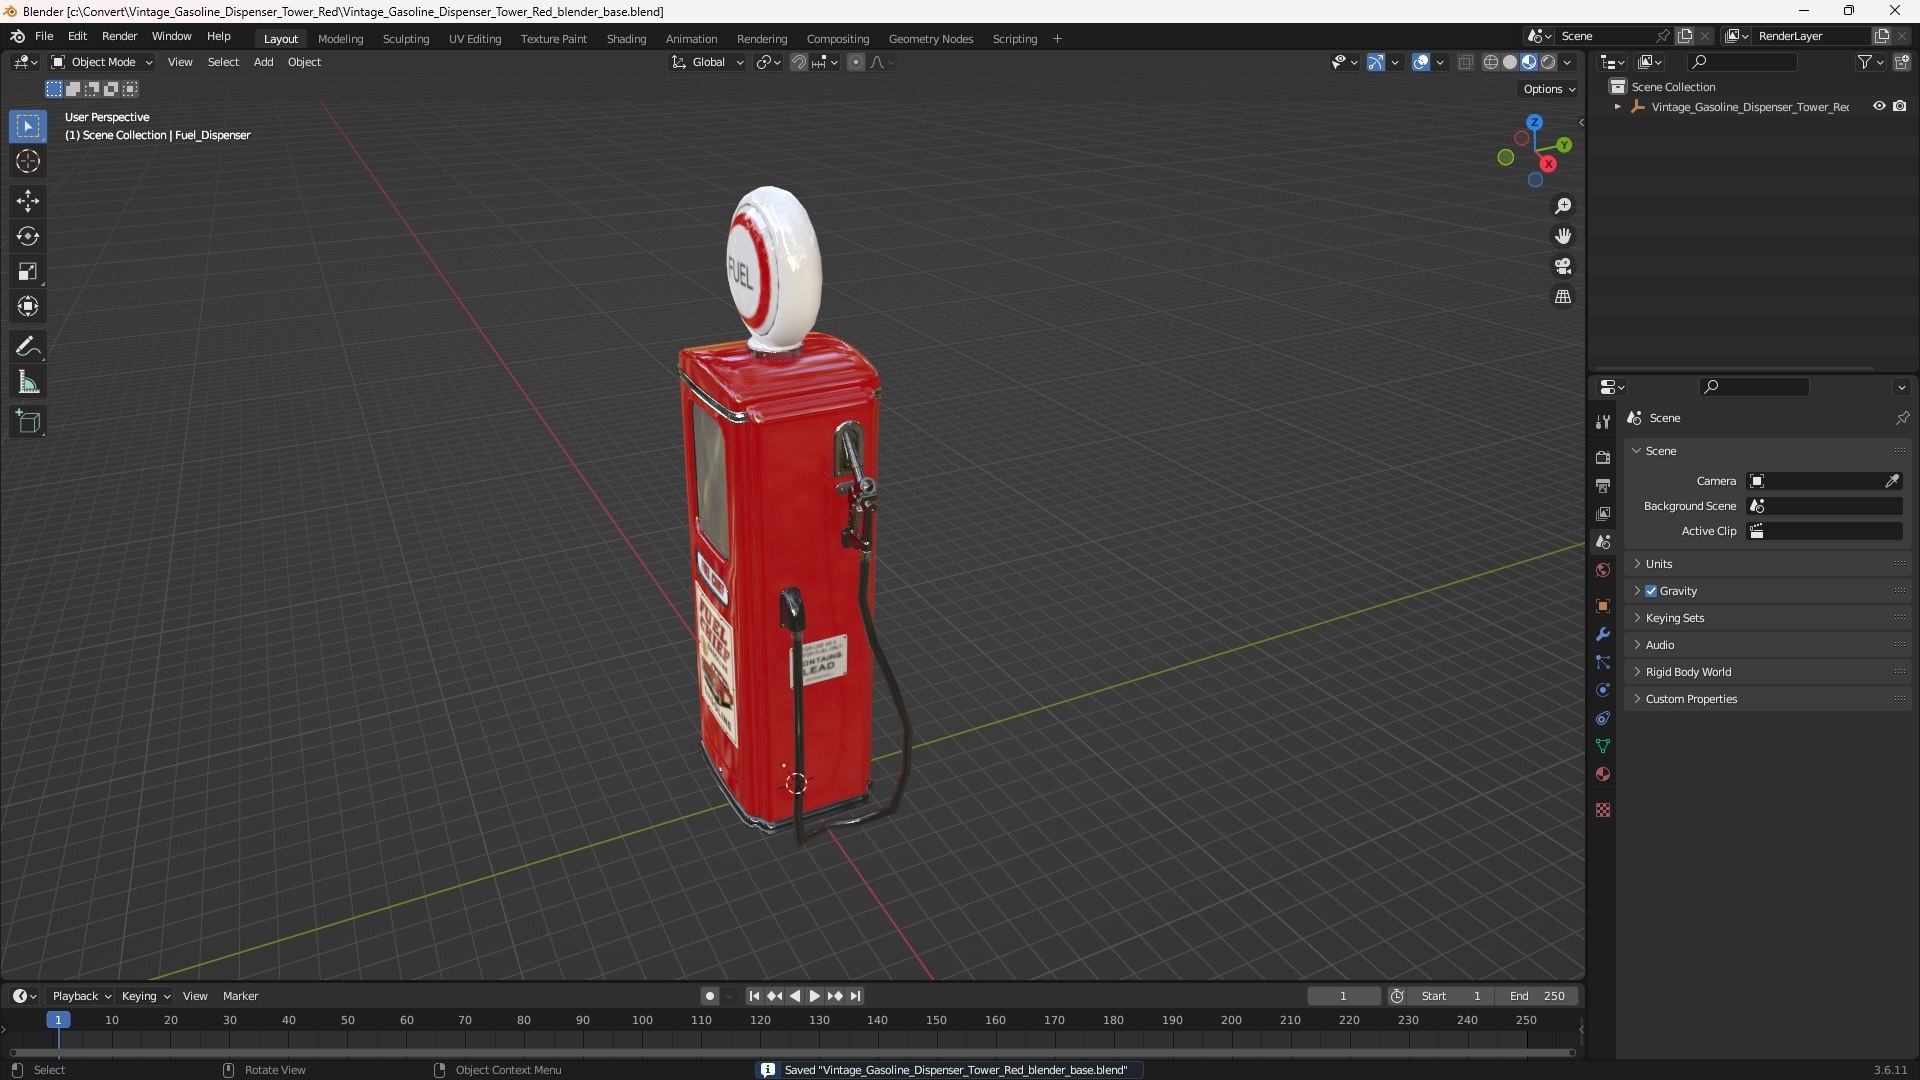Click the Pan view hand icon

pyautogui.click(x=1563, y=236)
